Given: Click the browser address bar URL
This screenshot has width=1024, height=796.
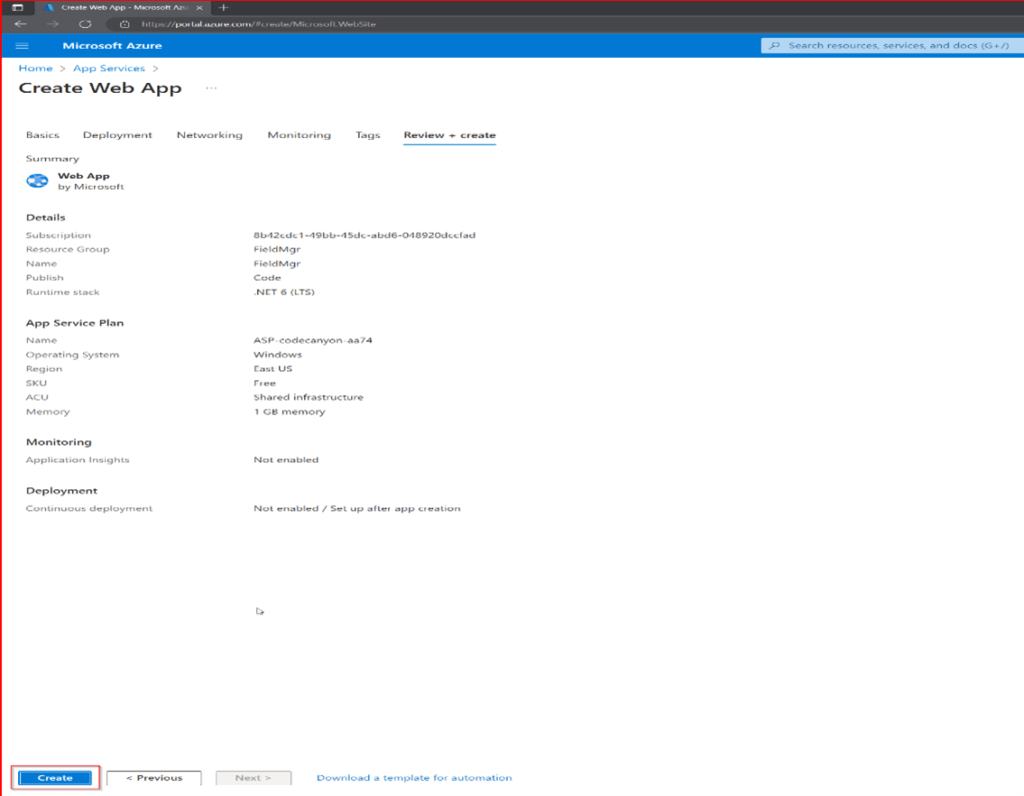Looking at the screenshot, I should tap(259, 24).
